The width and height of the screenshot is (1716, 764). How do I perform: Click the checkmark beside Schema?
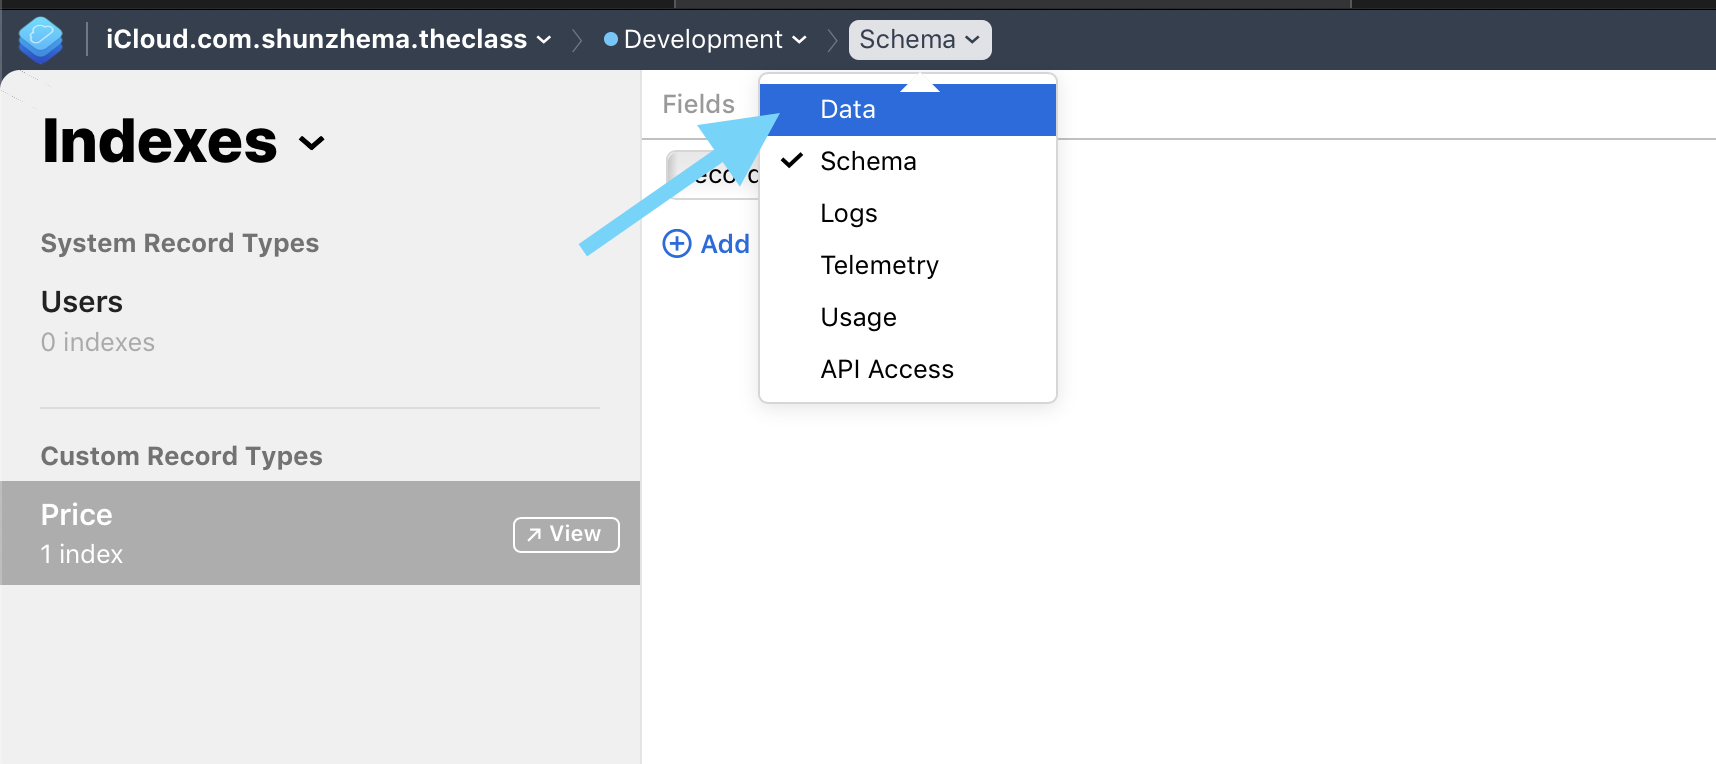792,160
